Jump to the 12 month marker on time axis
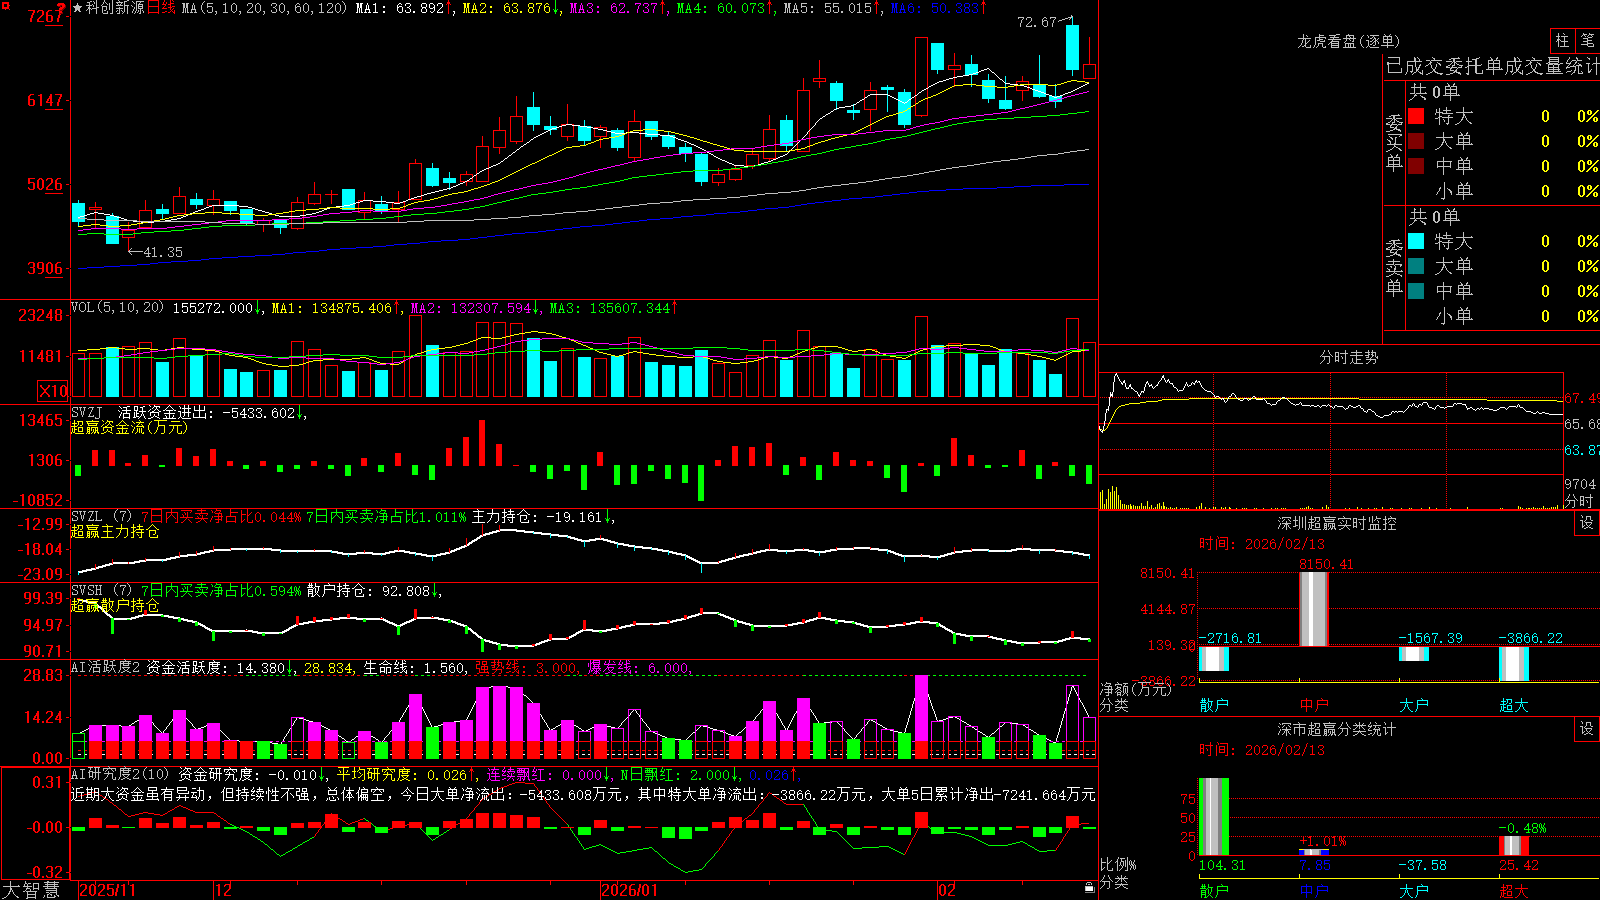Image resolution: width=1600 pixels, height=900 pixels. 223,890
